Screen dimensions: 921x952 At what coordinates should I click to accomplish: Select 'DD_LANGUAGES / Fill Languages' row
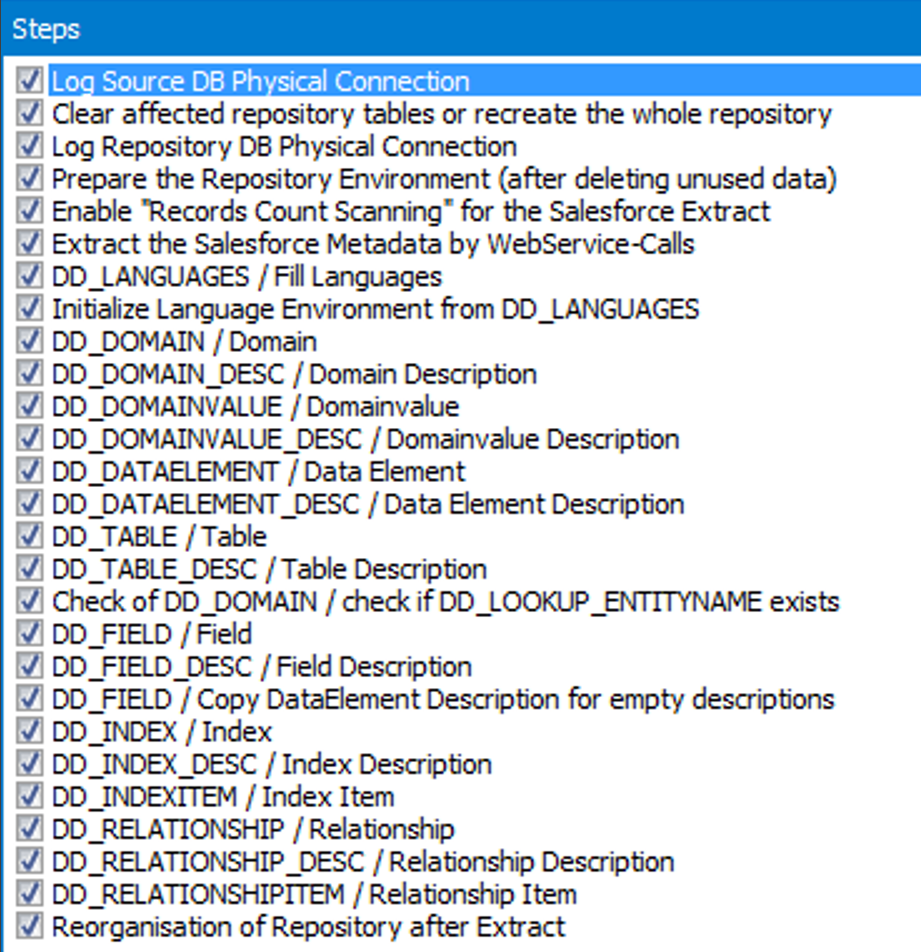[x=246, y=277]
